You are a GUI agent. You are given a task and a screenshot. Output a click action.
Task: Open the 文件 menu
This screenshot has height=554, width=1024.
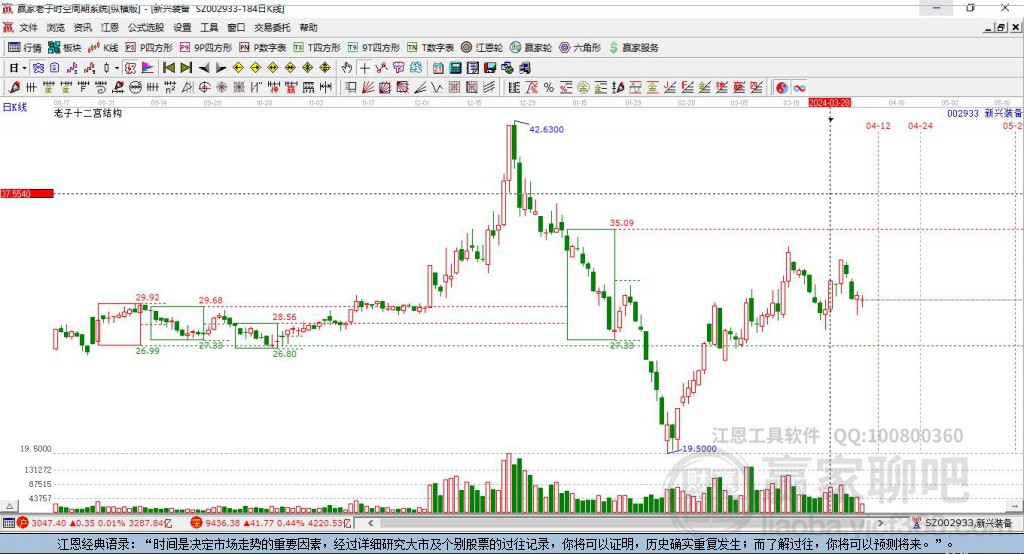click(x=28, y=27)
